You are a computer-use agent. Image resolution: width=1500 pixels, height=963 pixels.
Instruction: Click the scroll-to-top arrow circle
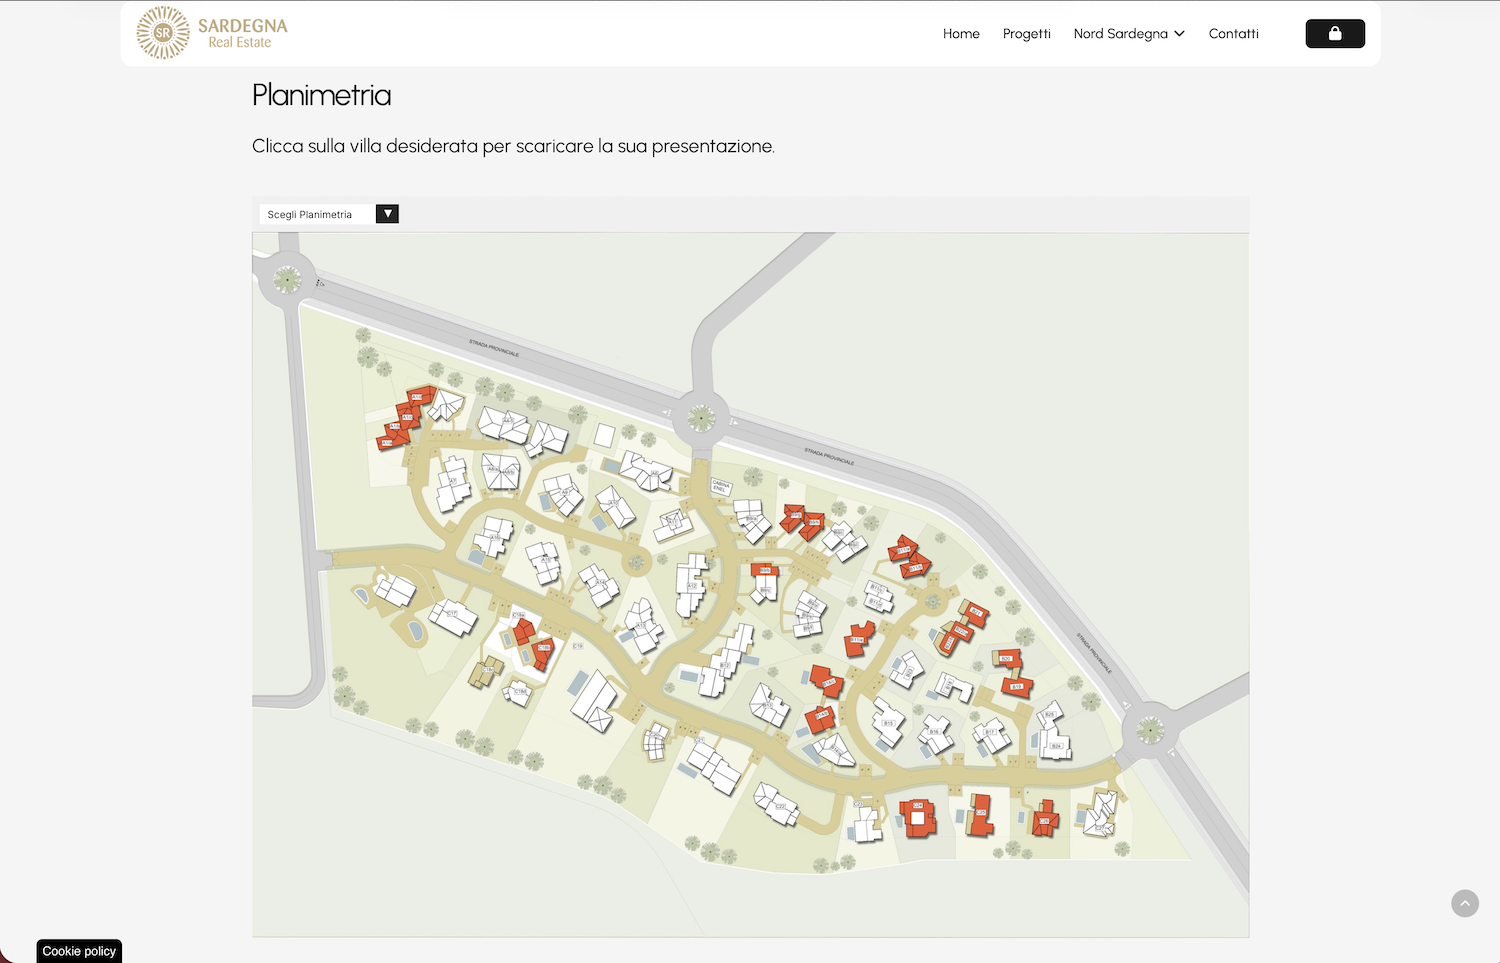pyautogui.click(x=1465, y=903)
